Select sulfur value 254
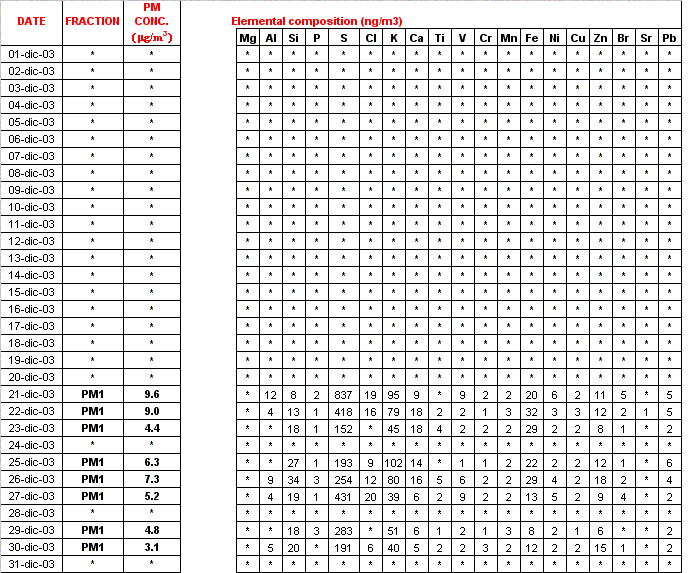The height and width of the screenshot is (573, 690). [x=343, y=480]
